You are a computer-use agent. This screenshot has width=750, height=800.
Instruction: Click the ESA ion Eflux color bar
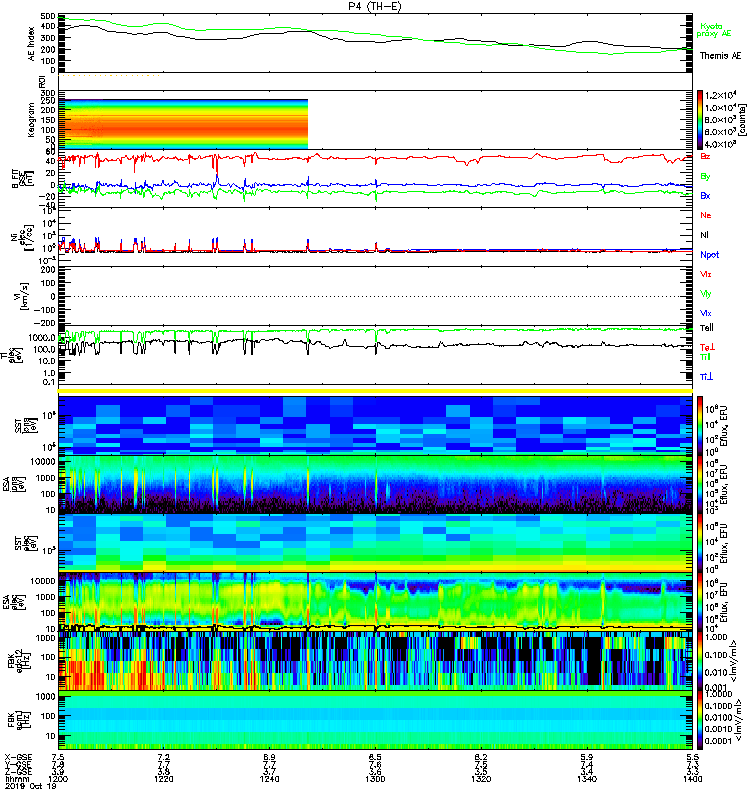(x=700, y=484)
